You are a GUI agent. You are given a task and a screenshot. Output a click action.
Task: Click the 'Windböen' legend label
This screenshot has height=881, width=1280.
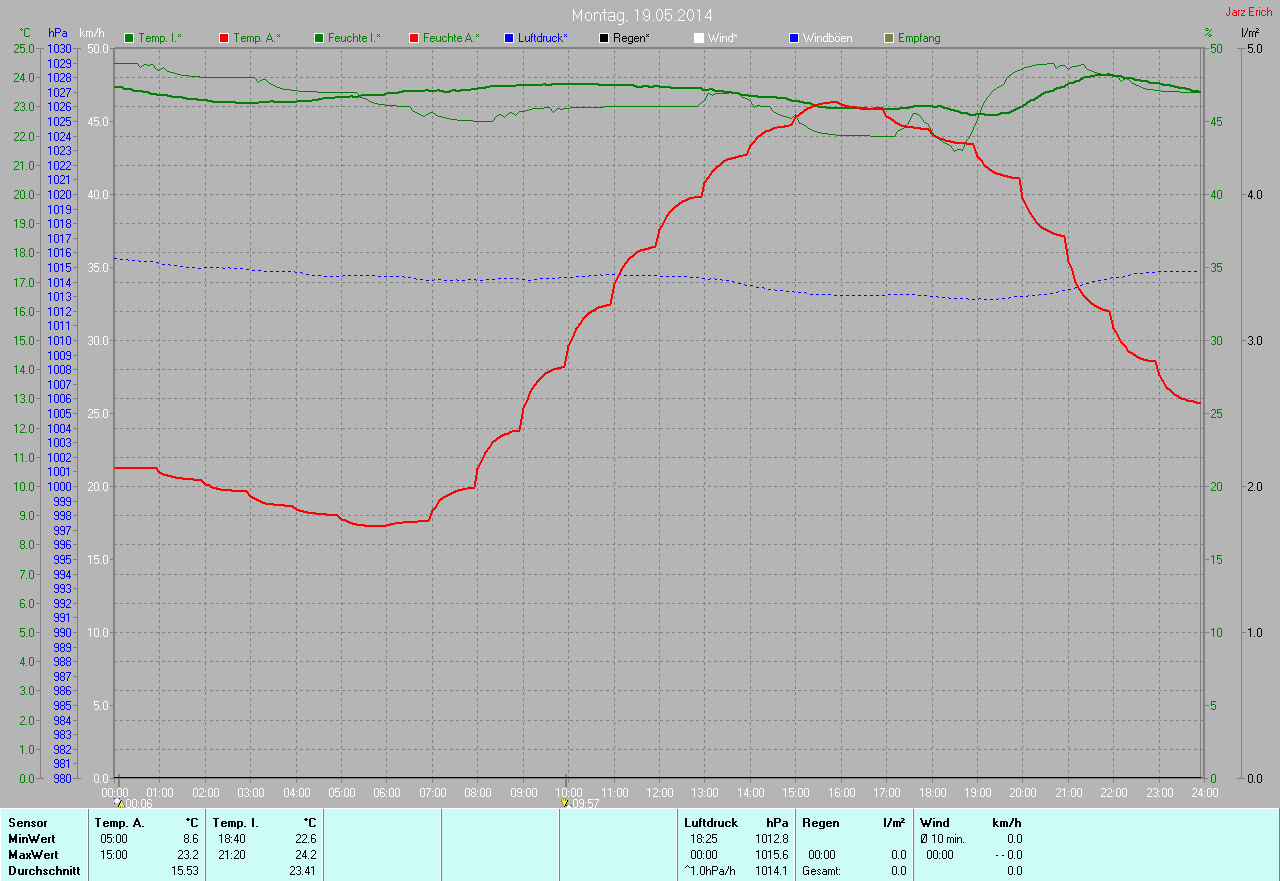(x=828, y=38)
